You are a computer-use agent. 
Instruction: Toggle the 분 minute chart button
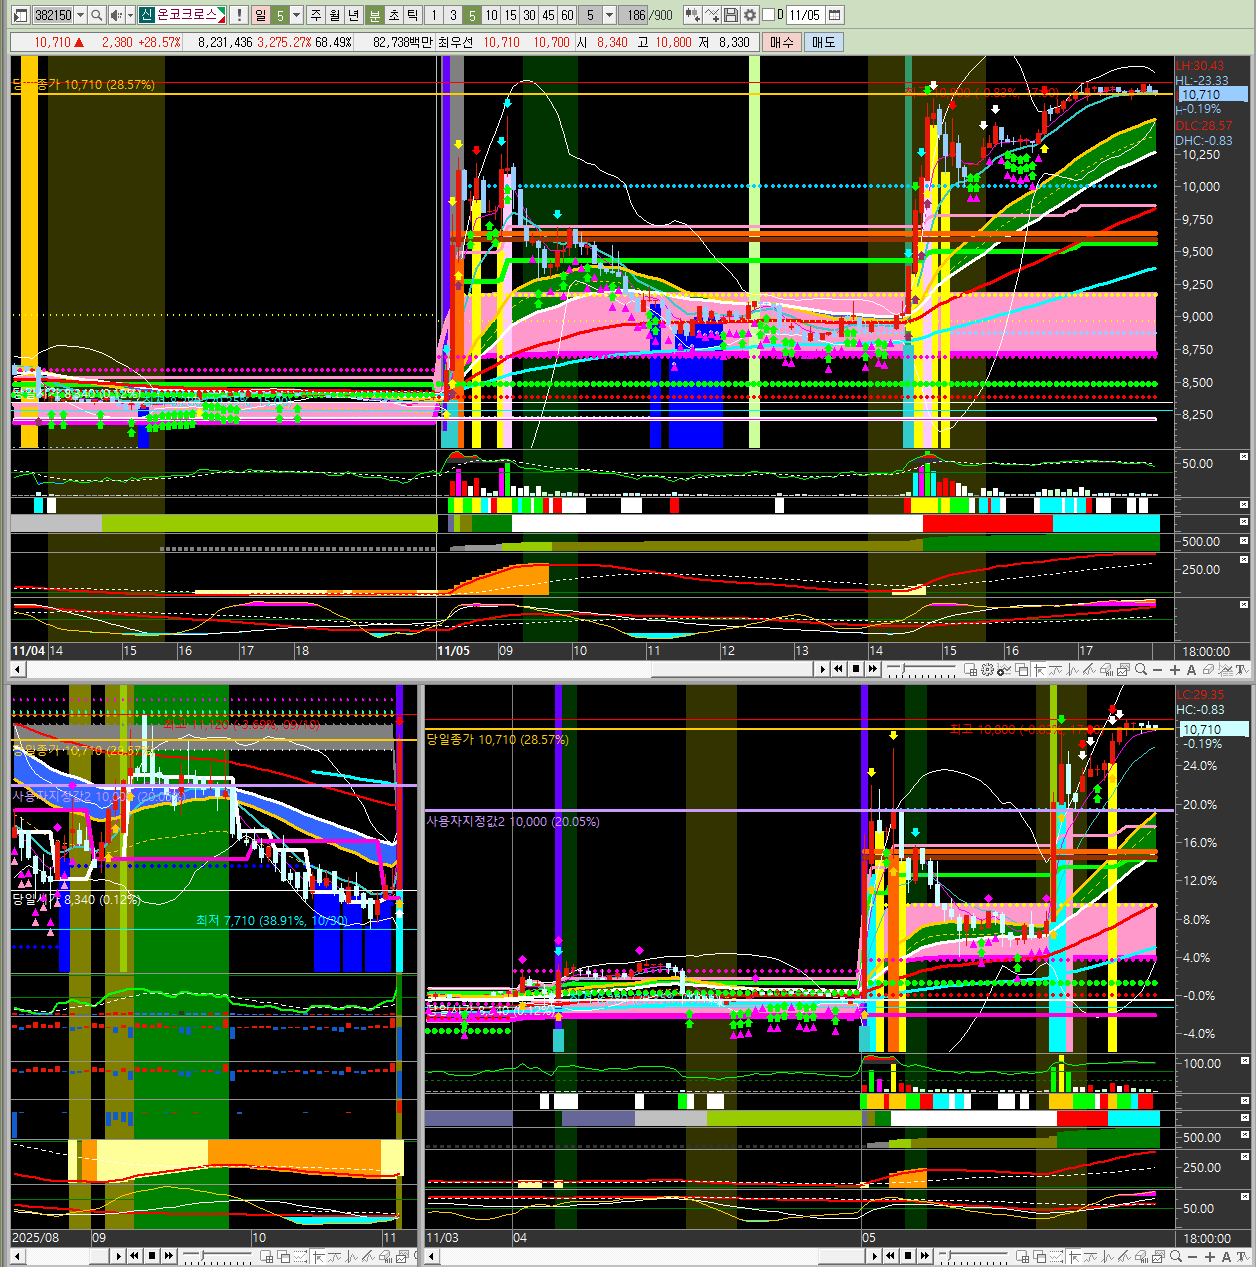click(x=375, y=15)
